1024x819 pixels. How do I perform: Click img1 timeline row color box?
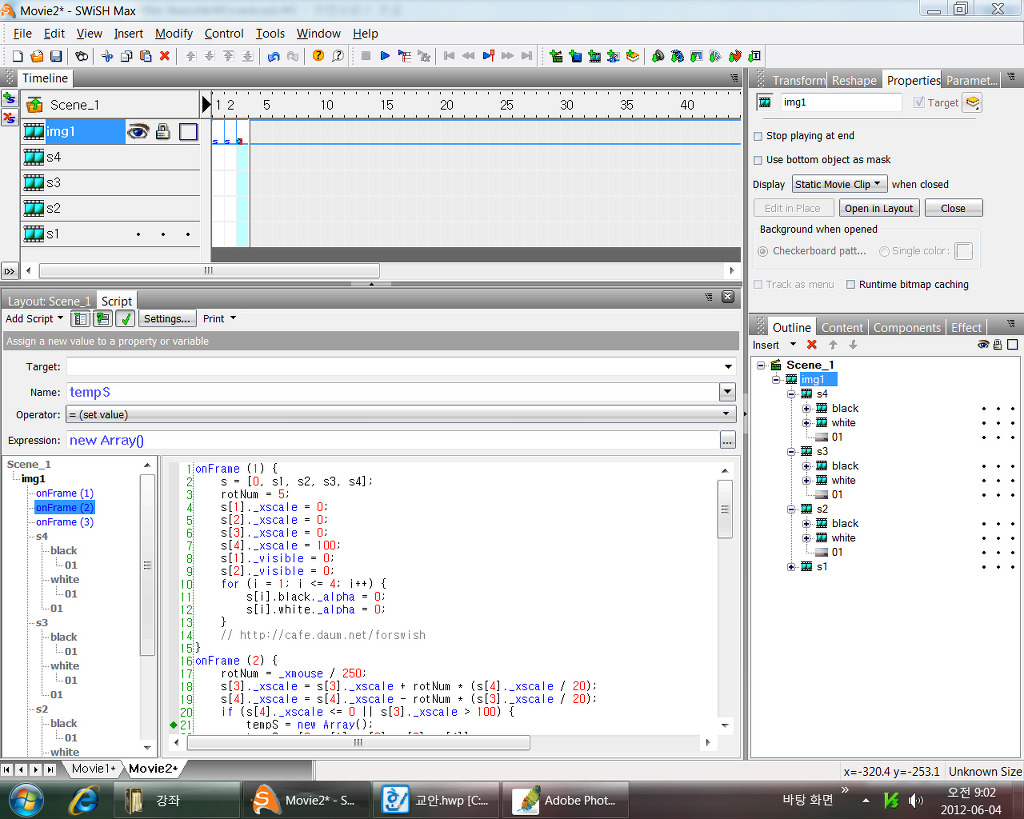click(x=188, y=132)
